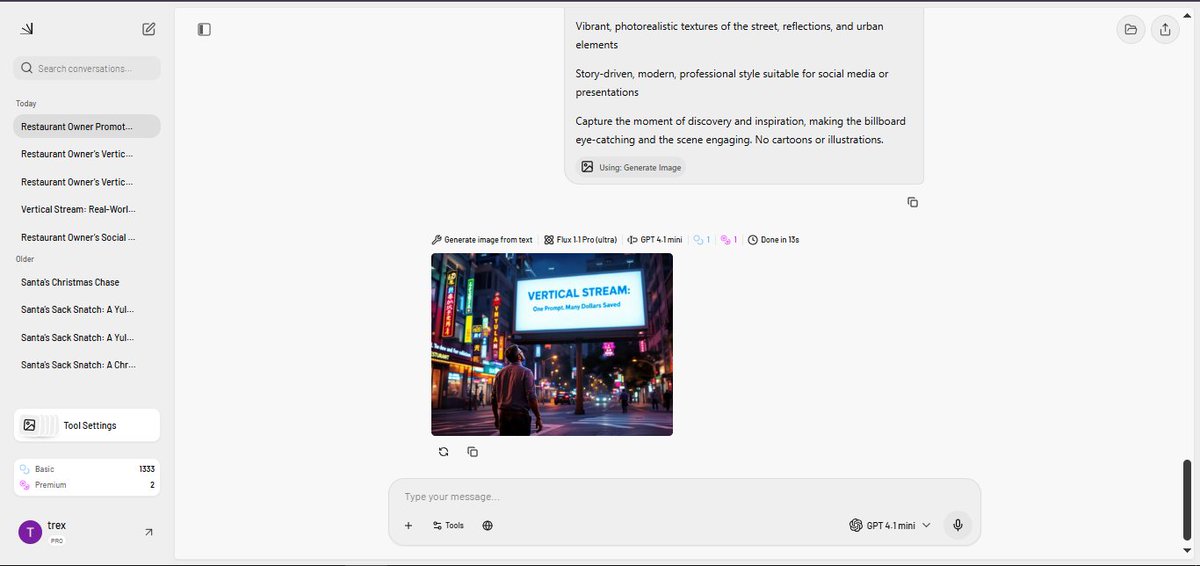This screenshot has width=1200, height=566.
Task: Click the vertical scrollbar thumb
Action: [1187, 502]
